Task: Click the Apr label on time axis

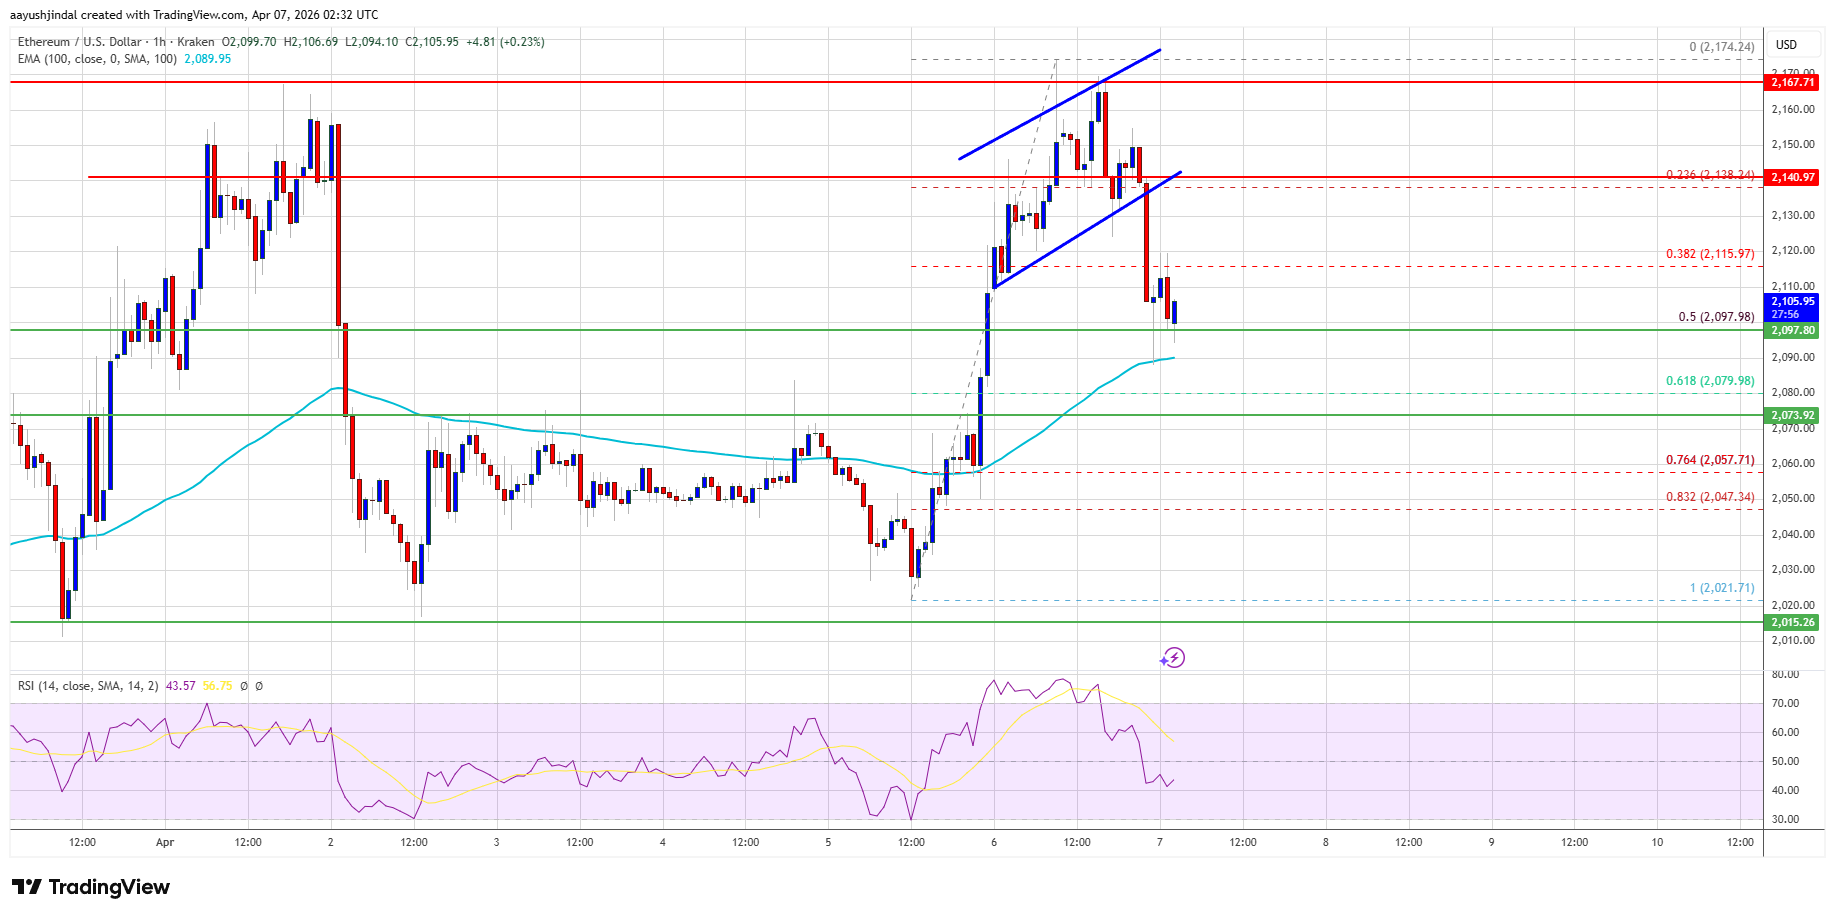Action: coord(165,842)
